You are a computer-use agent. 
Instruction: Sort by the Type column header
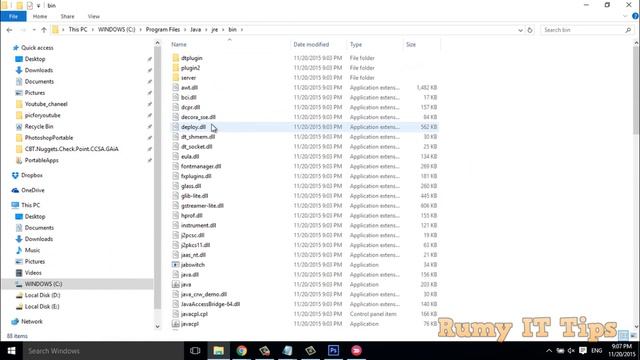(x=356, y=44)
